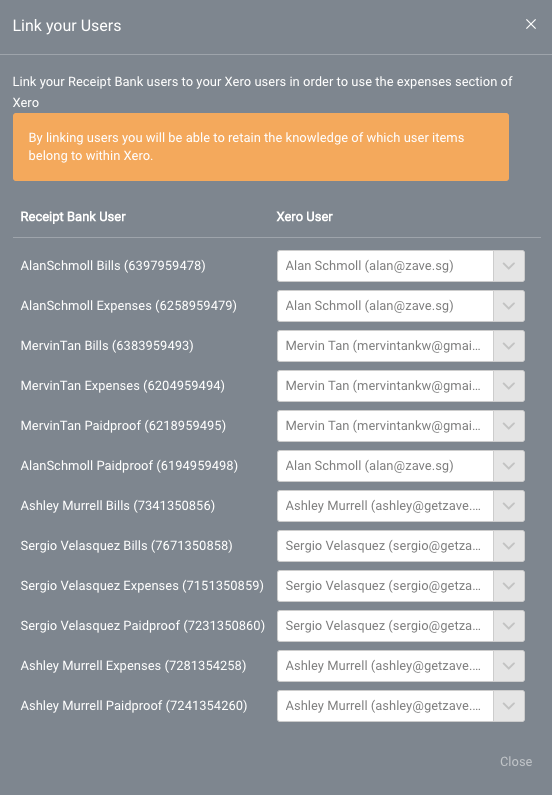This screenshot has height=795, width=552.
Task: Open dropdown for Ashley Murrell Expenses
Action: (x=400, y=666)
